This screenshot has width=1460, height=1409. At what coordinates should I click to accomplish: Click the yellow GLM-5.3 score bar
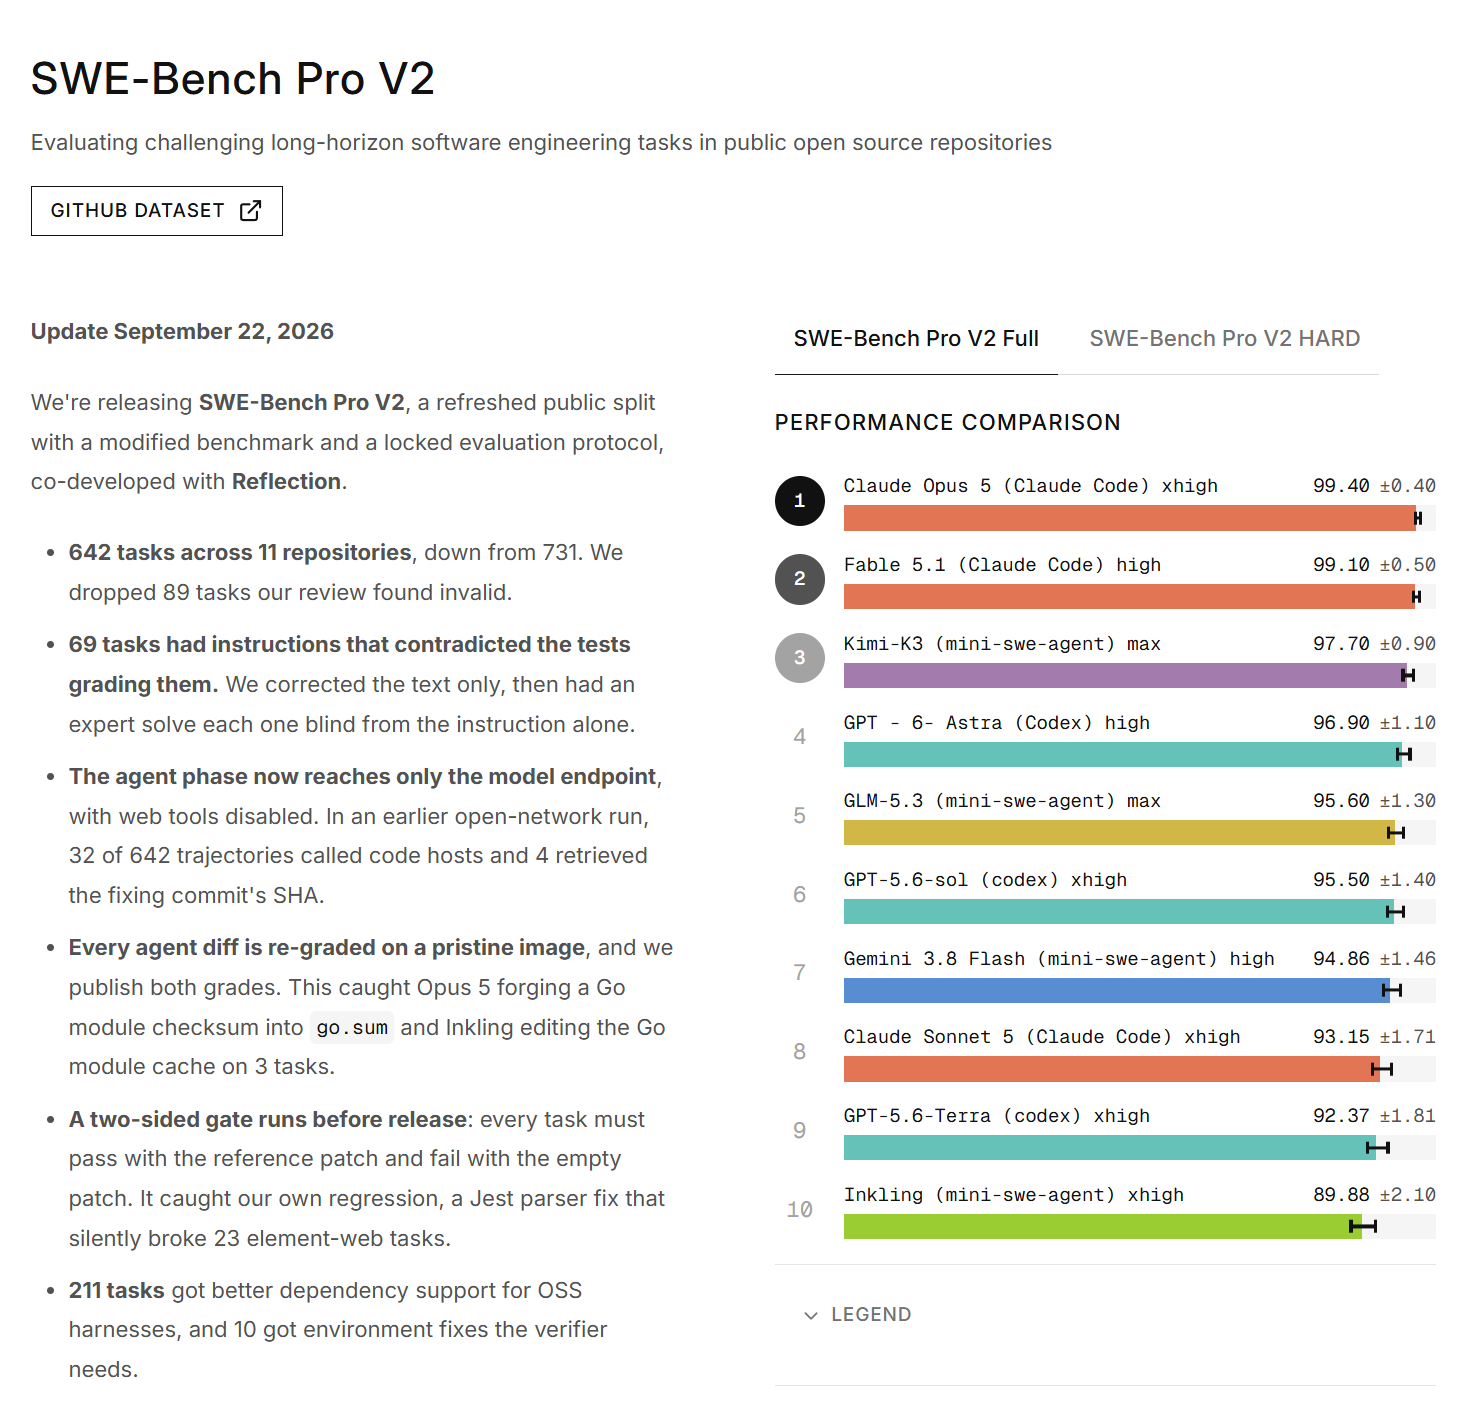click(1119, 833)
